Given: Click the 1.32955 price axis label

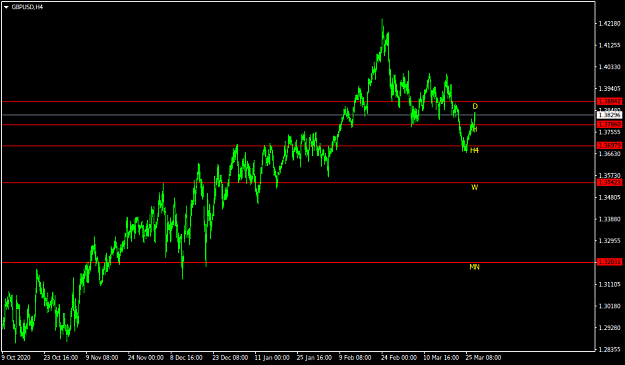Looking at the screenshot, I should pos(609,241).
